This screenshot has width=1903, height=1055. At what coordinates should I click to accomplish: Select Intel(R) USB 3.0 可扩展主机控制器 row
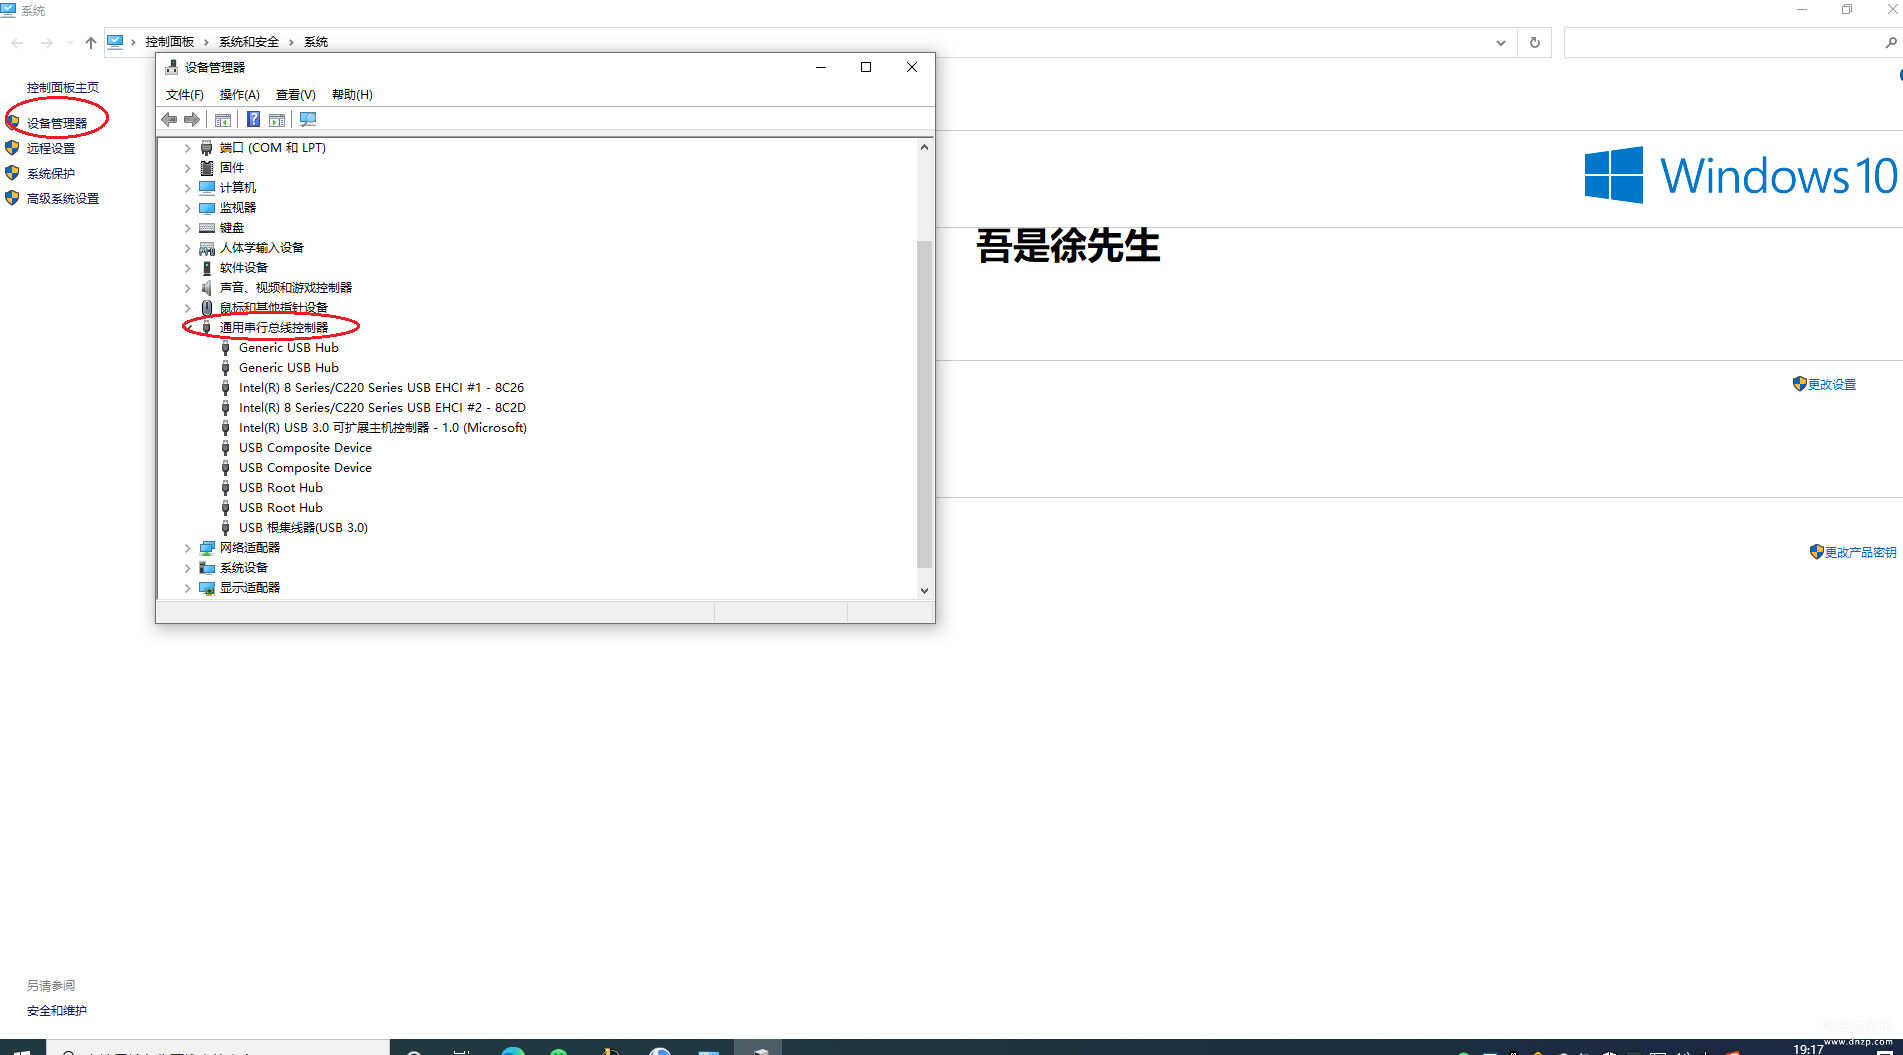pos(382,428)
